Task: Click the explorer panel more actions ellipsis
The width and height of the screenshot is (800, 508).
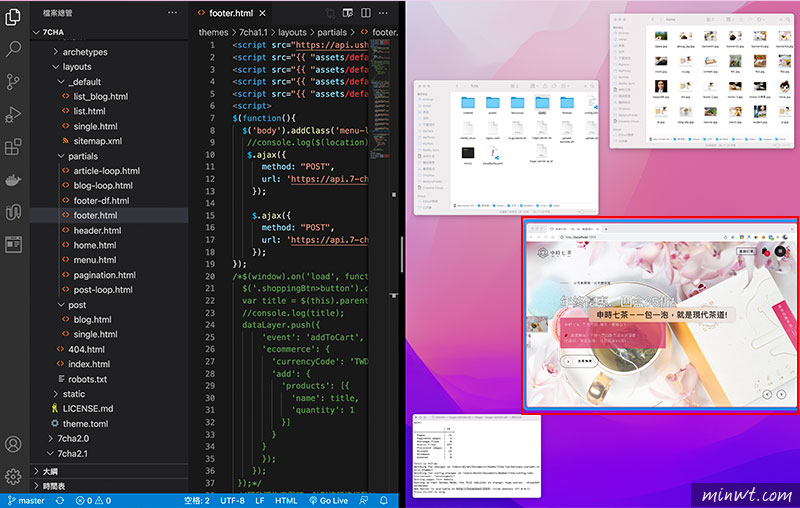Action: point(172,13)
